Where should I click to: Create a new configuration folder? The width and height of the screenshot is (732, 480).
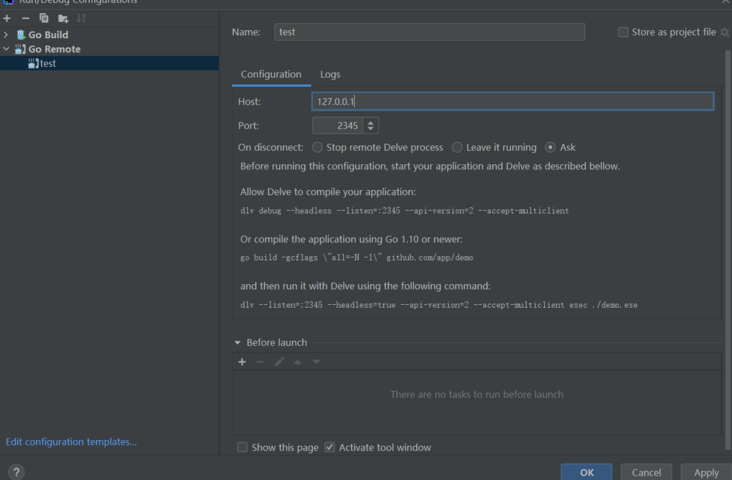pyautogui.click(x=62, y=18)
